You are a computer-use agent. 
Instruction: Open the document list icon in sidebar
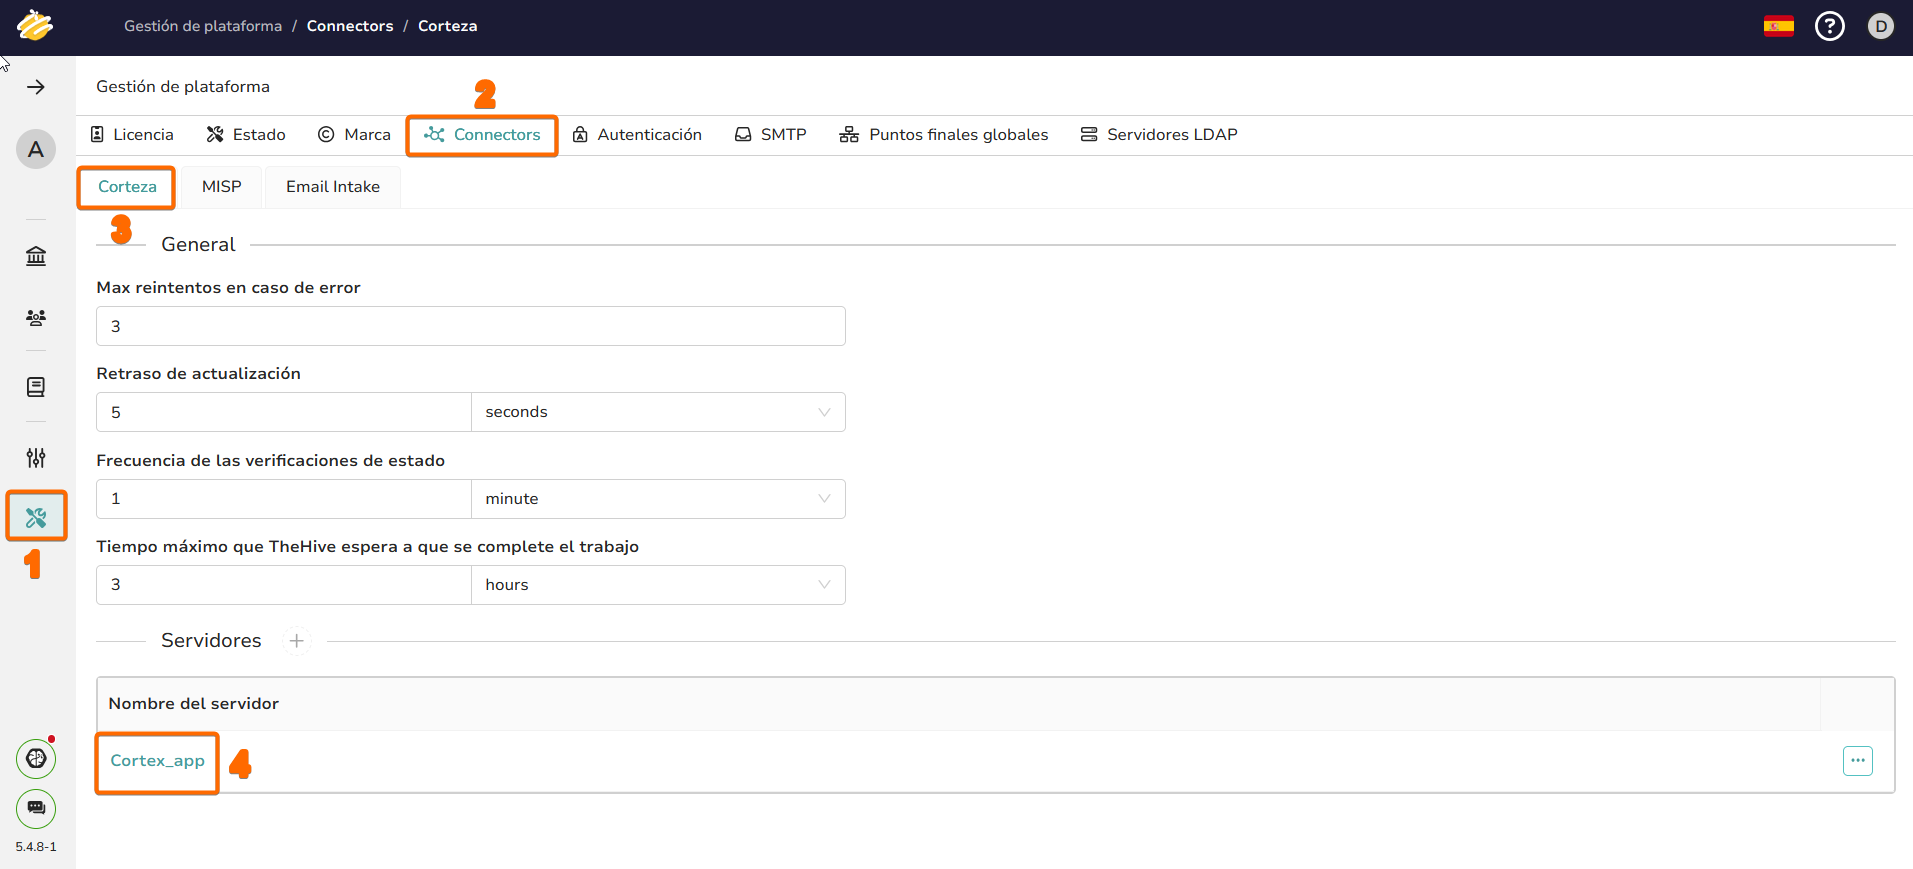click(36, 387)
